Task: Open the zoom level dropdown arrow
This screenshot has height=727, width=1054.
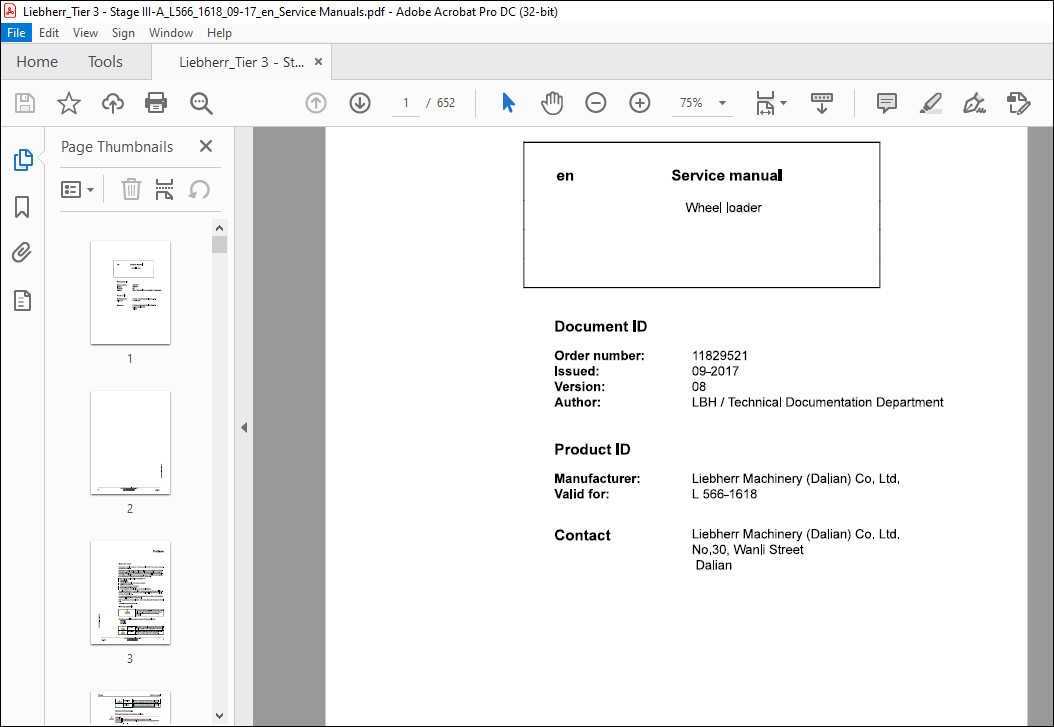Action: pos(723,103)
